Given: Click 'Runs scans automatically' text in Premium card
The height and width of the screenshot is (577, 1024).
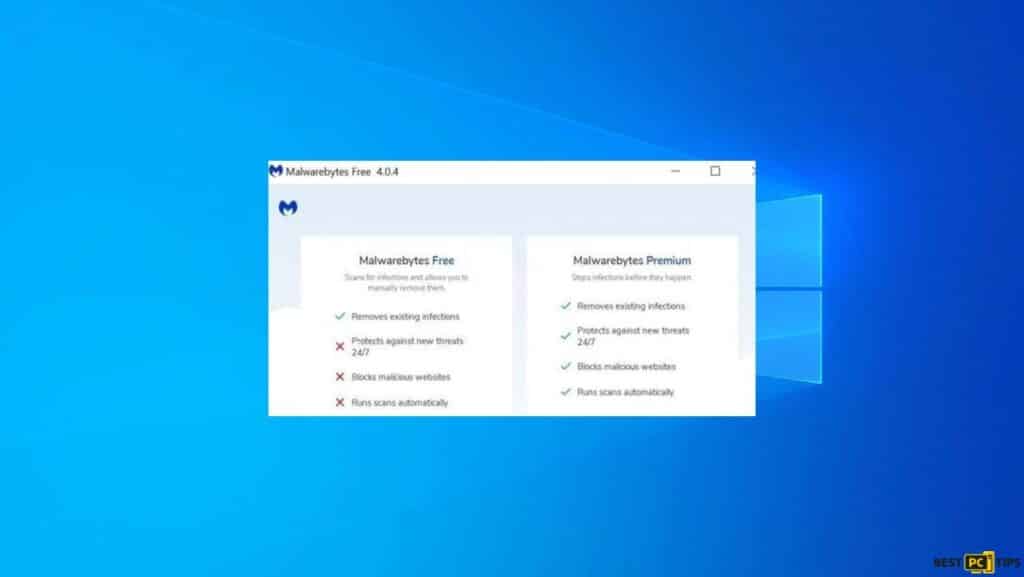Looking at the screenshot, I should click(x=625, y=392).
